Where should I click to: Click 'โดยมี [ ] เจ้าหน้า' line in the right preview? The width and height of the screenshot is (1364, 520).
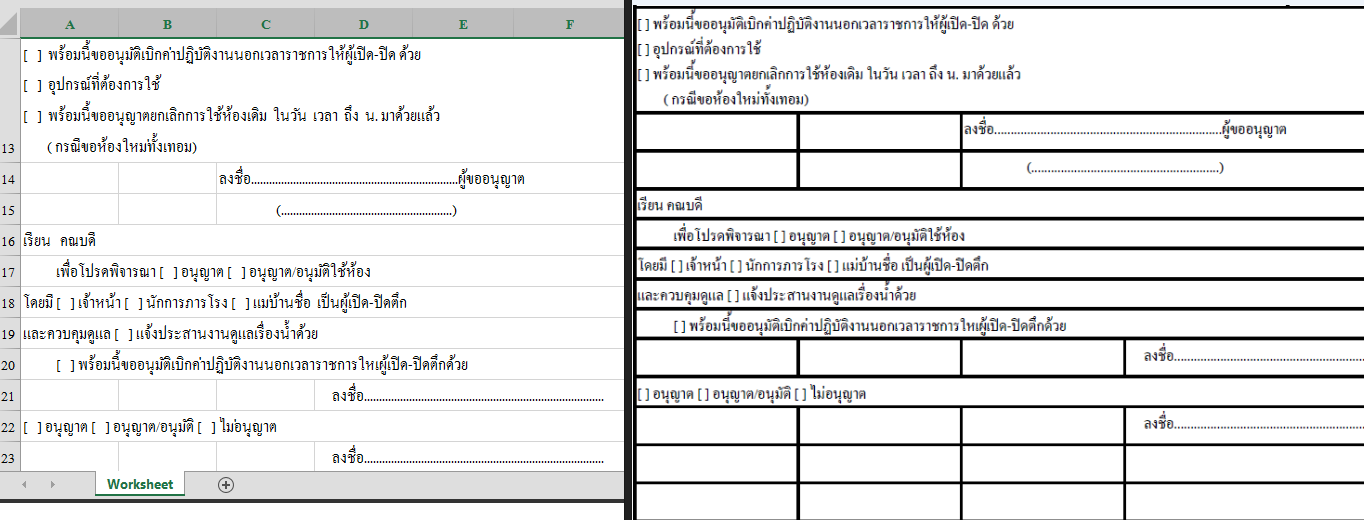(813, 266)
